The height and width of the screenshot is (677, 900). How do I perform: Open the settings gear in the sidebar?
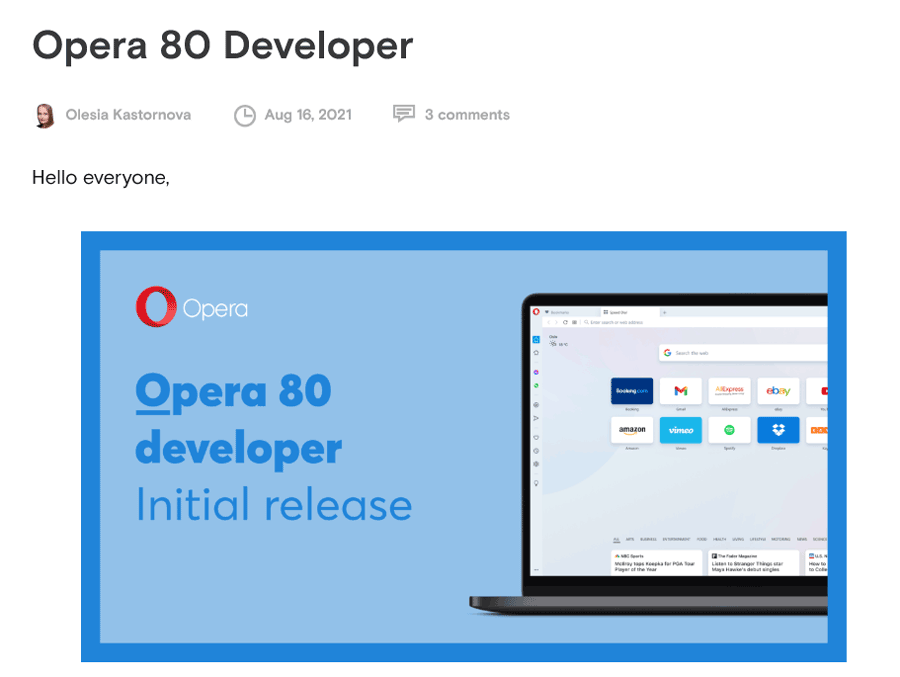click(x=535, y=465)
